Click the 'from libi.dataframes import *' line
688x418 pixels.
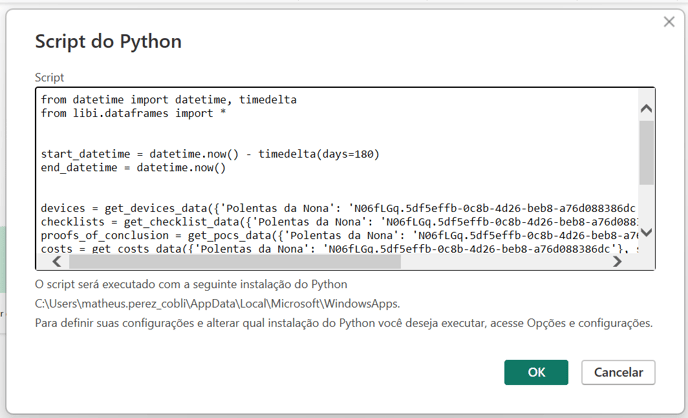click(133, 113)
